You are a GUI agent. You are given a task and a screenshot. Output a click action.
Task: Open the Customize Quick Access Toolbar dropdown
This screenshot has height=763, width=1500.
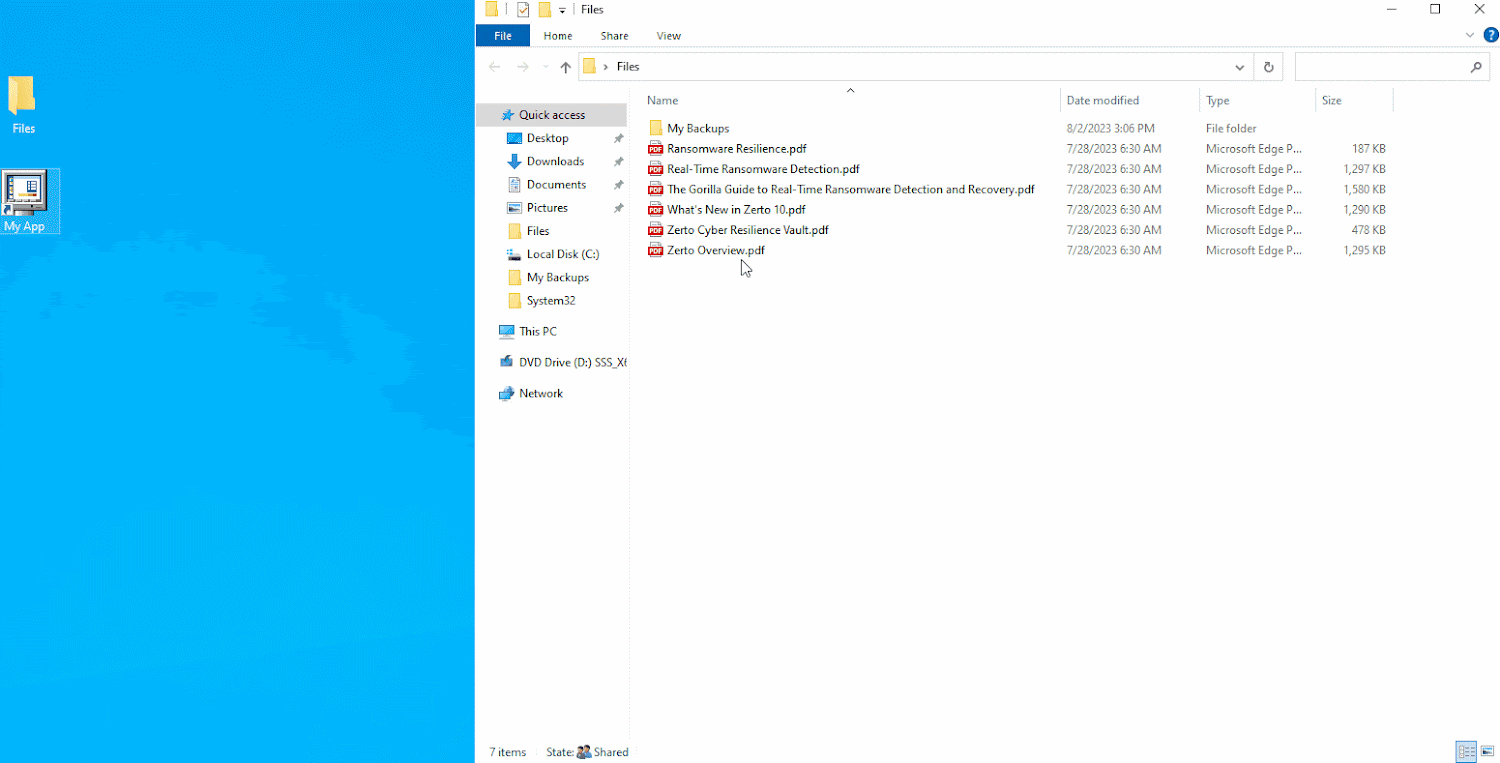561,9
